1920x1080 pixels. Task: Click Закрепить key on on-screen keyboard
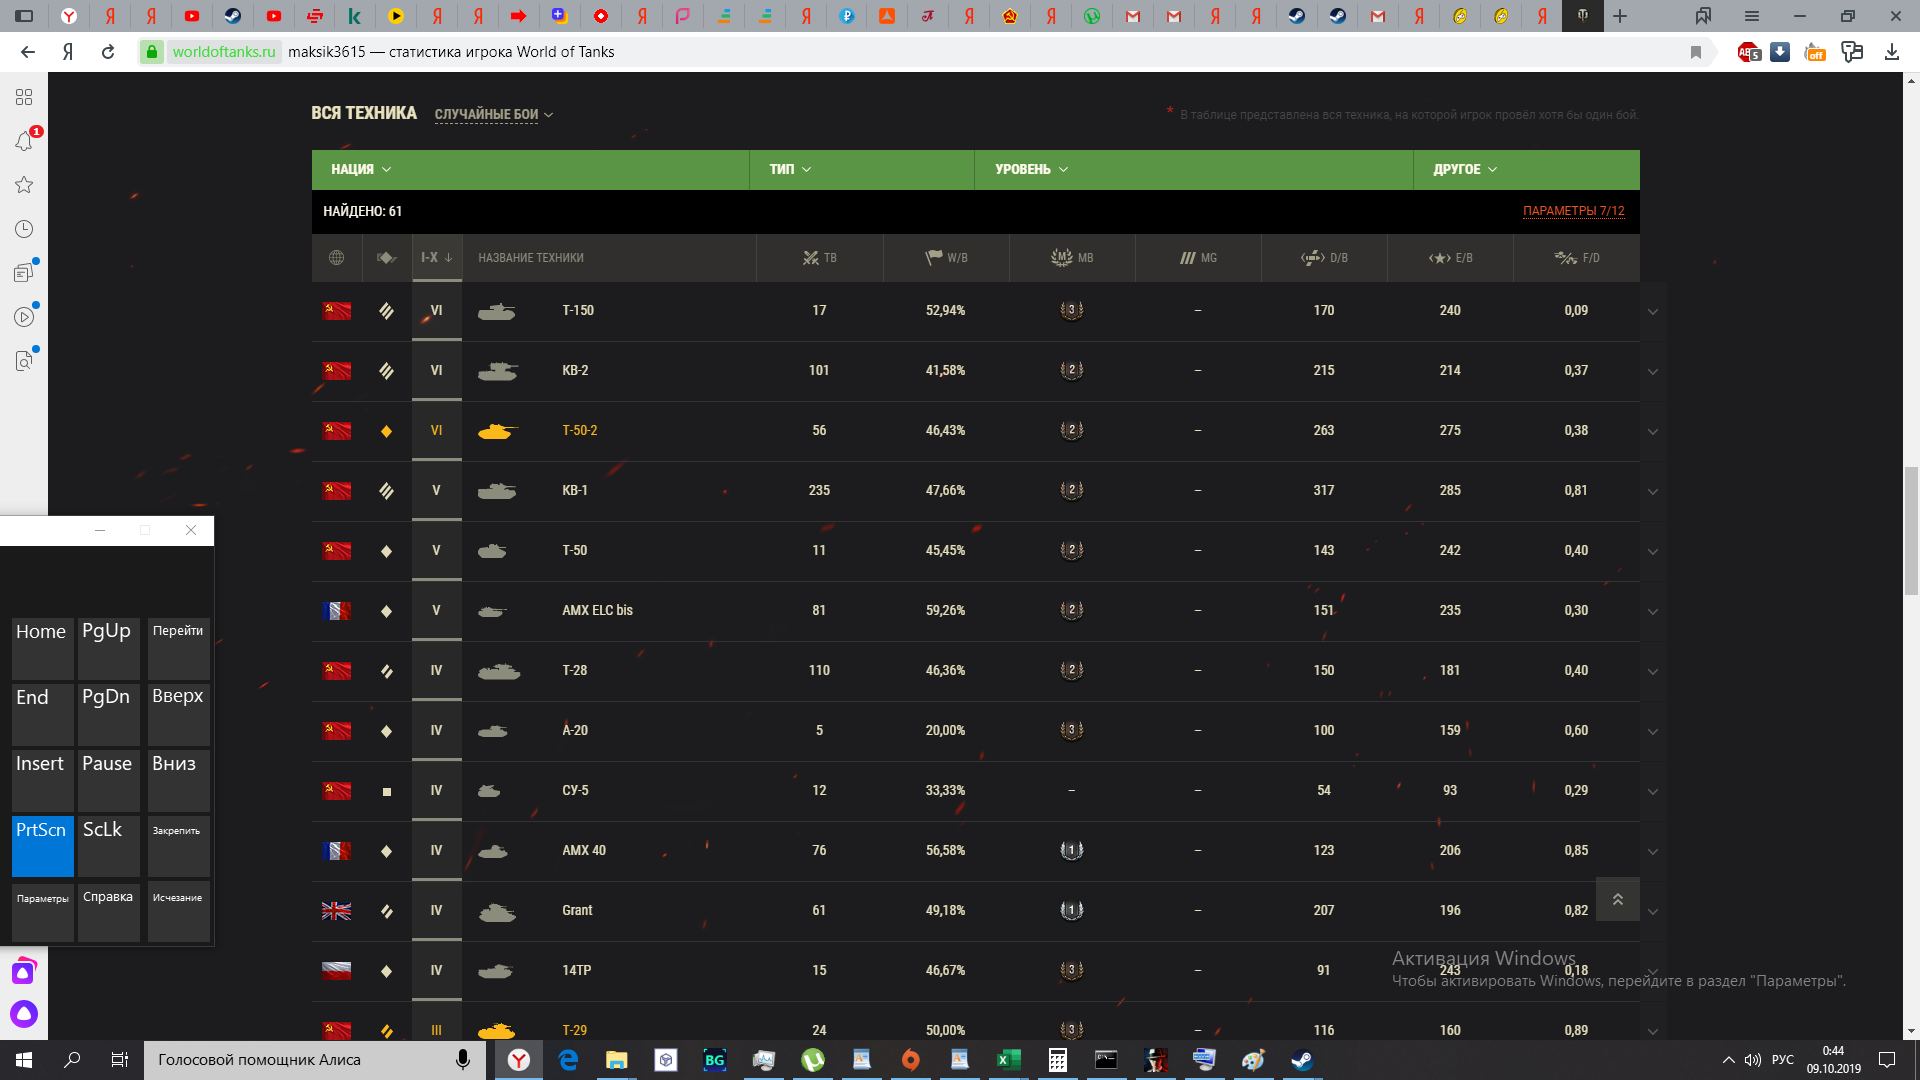[179, 846]
